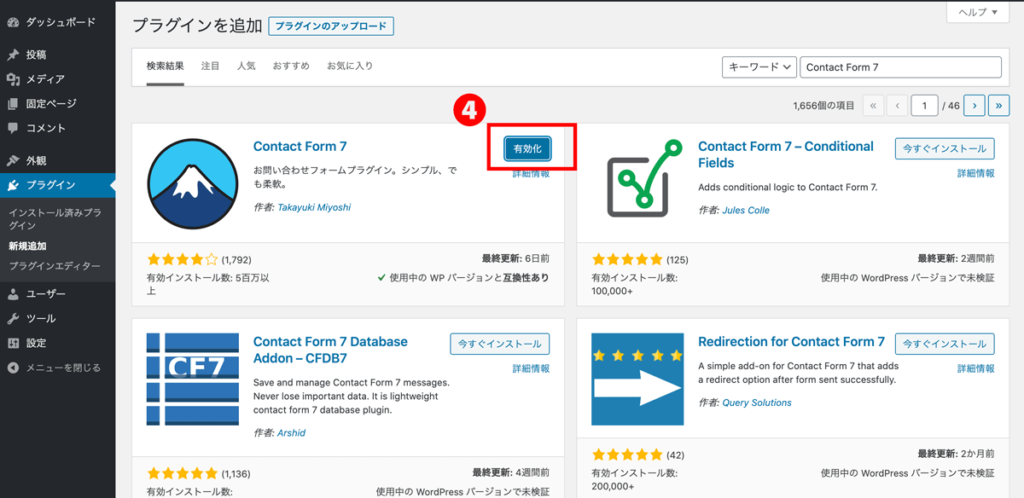This screenshot has height=498, width=1024.
Task: Click the ツール wrench icon in sidebar
Action: 13,319
